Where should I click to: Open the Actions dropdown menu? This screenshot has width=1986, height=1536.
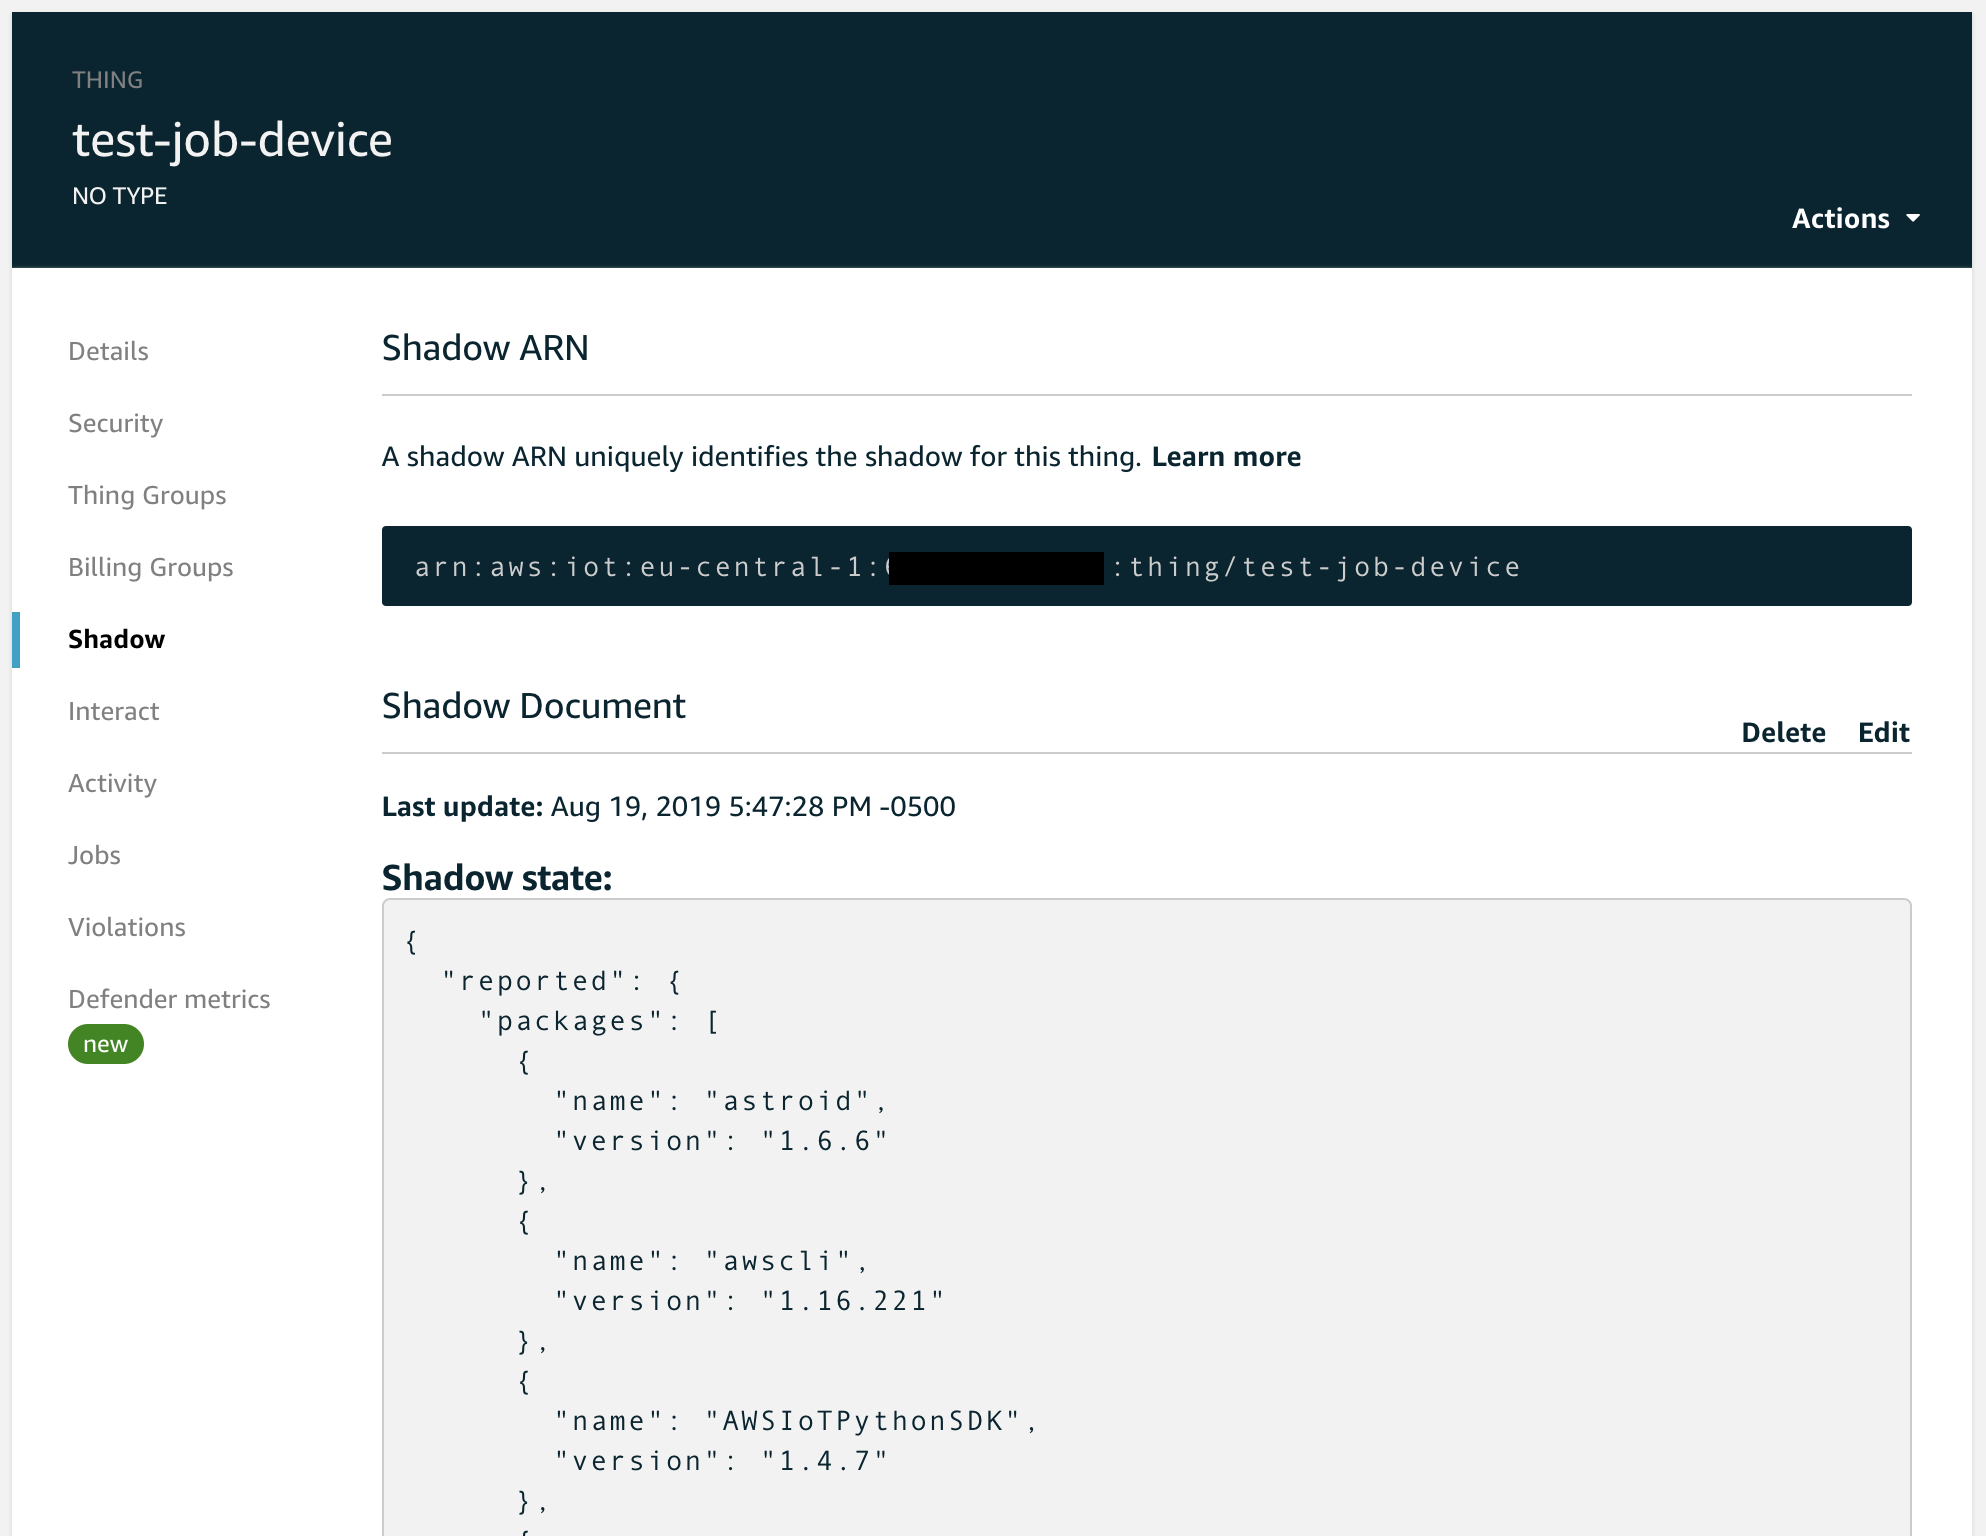[1855, 218]
